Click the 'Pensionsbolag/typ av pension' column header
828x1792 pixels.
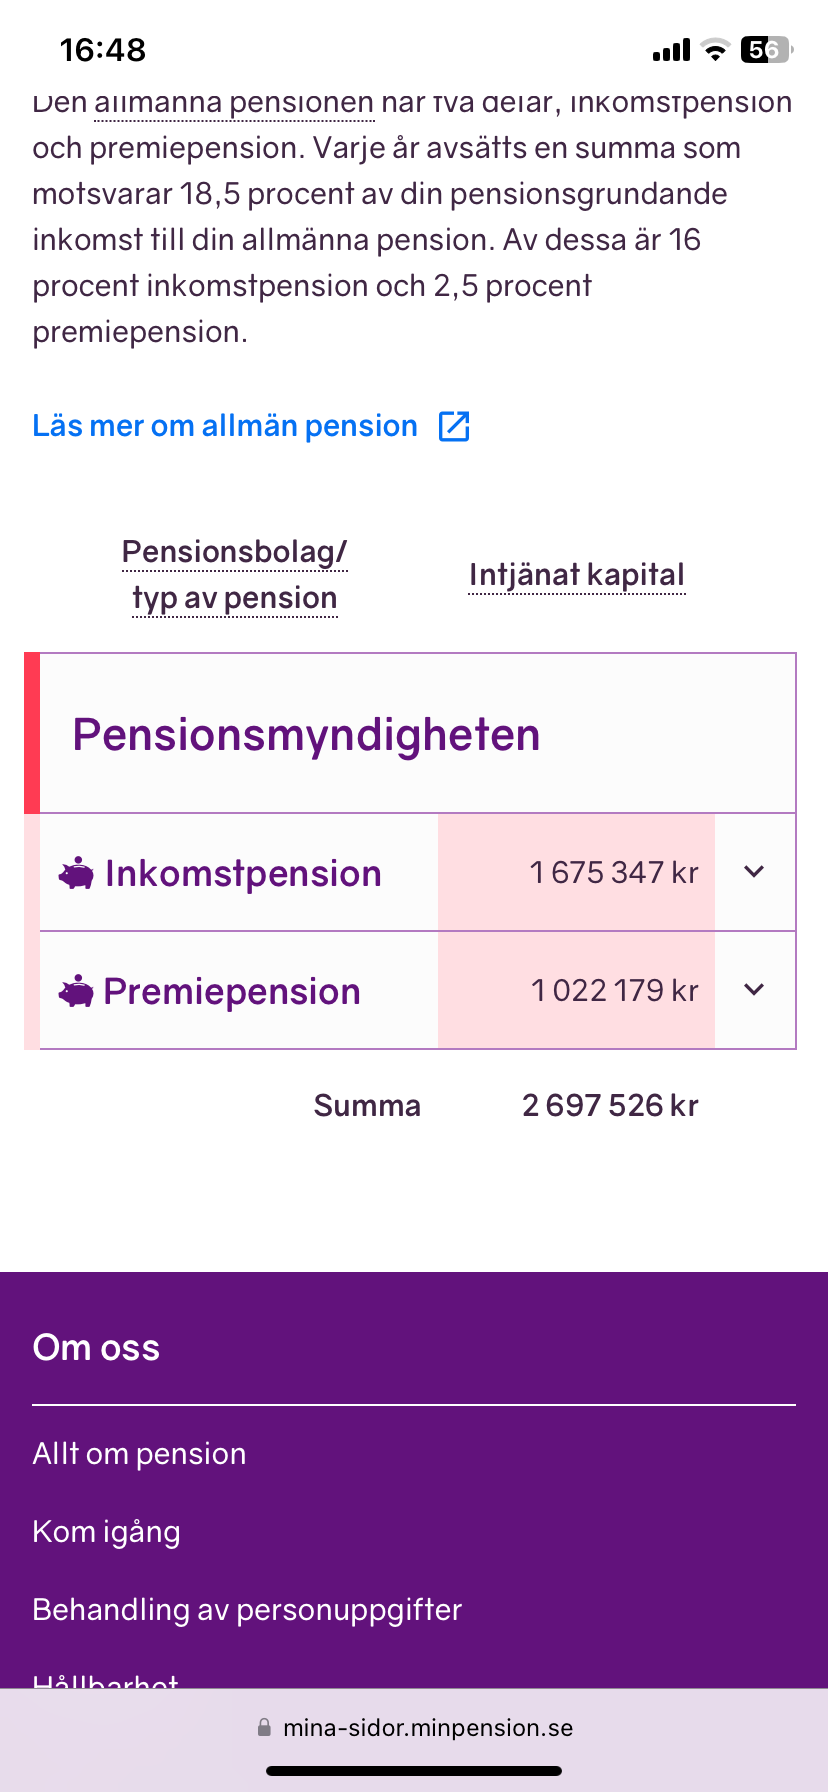(x=234, y=575)
